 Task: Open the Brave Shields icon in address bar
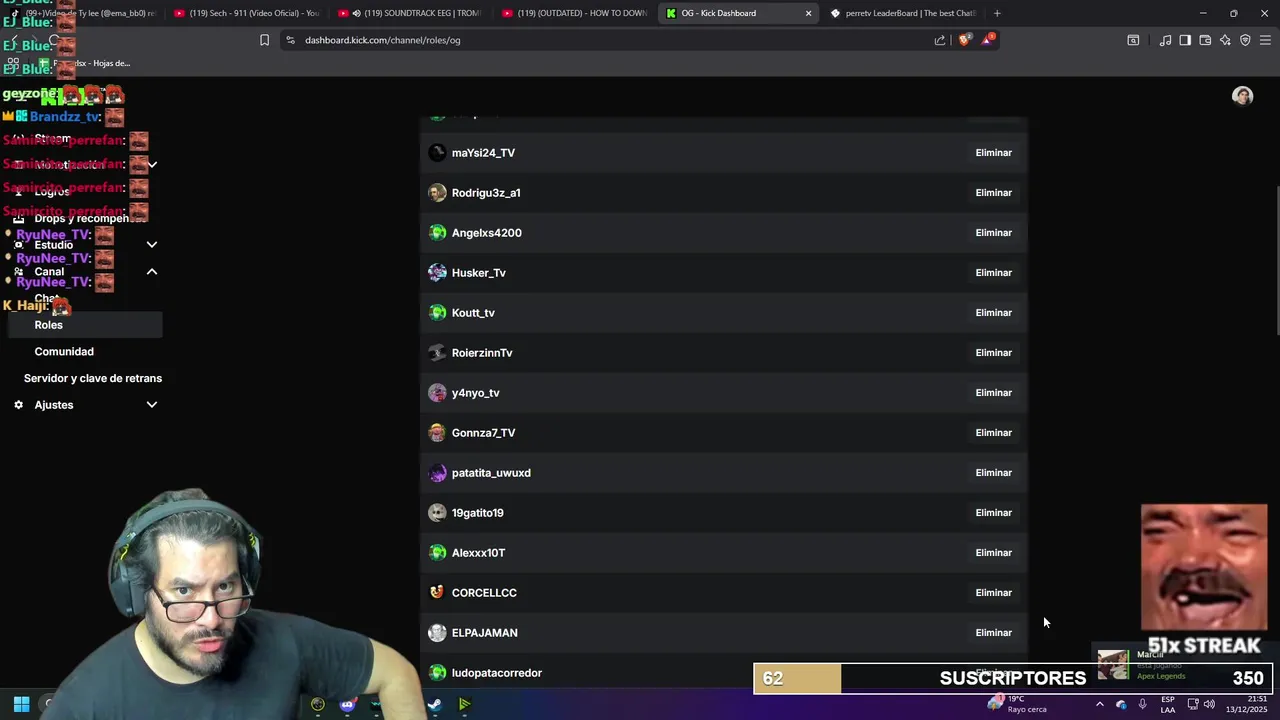click(965, 40)
